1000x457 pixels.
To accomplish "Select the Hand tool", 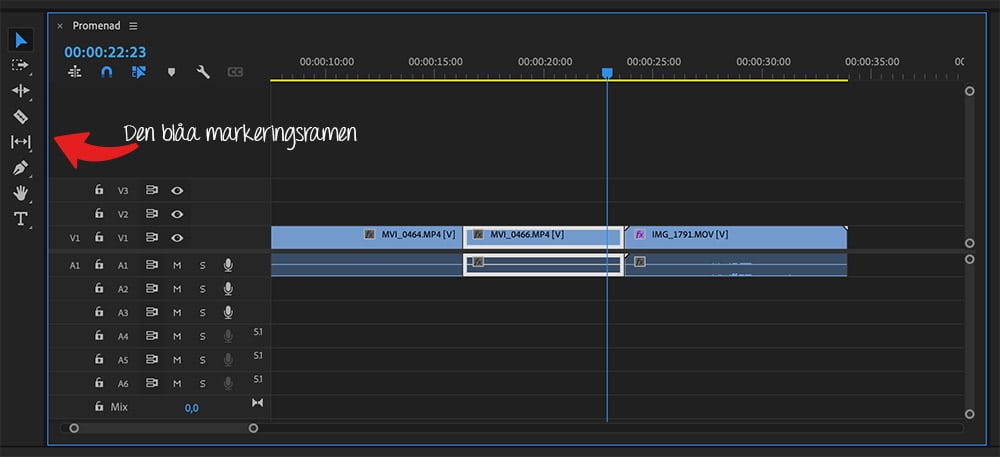I will pyautogui.click(x=21, y=193).
